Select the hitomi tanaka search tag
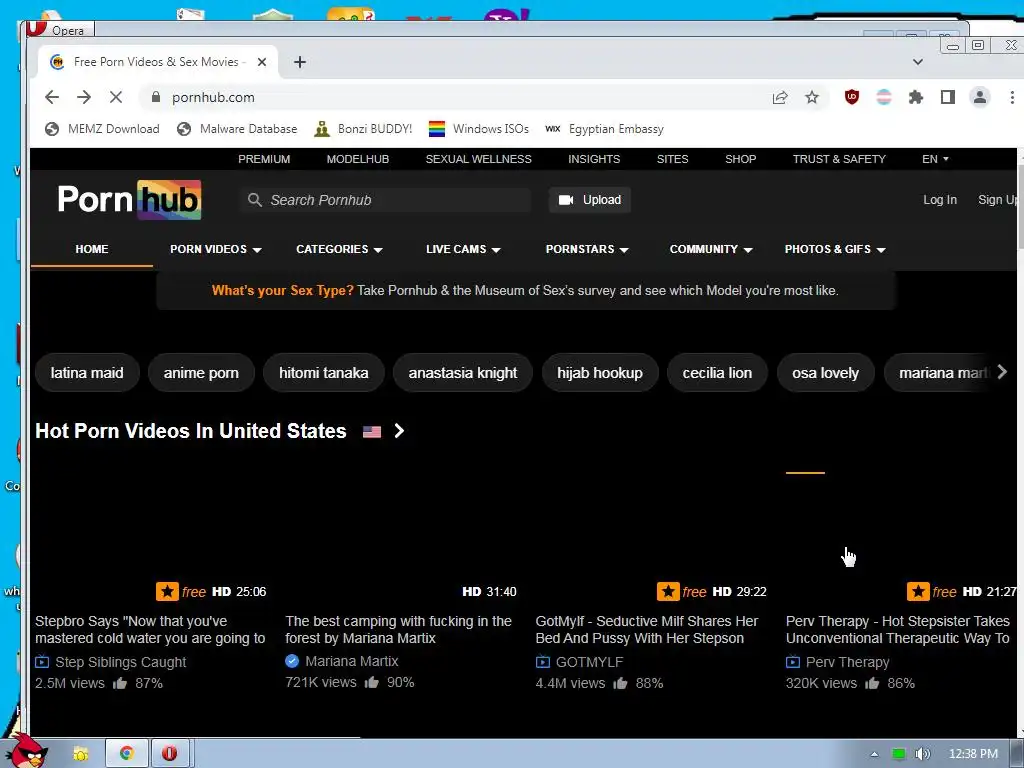Viewport: 1024px width, 768px height. coord(323,373)
